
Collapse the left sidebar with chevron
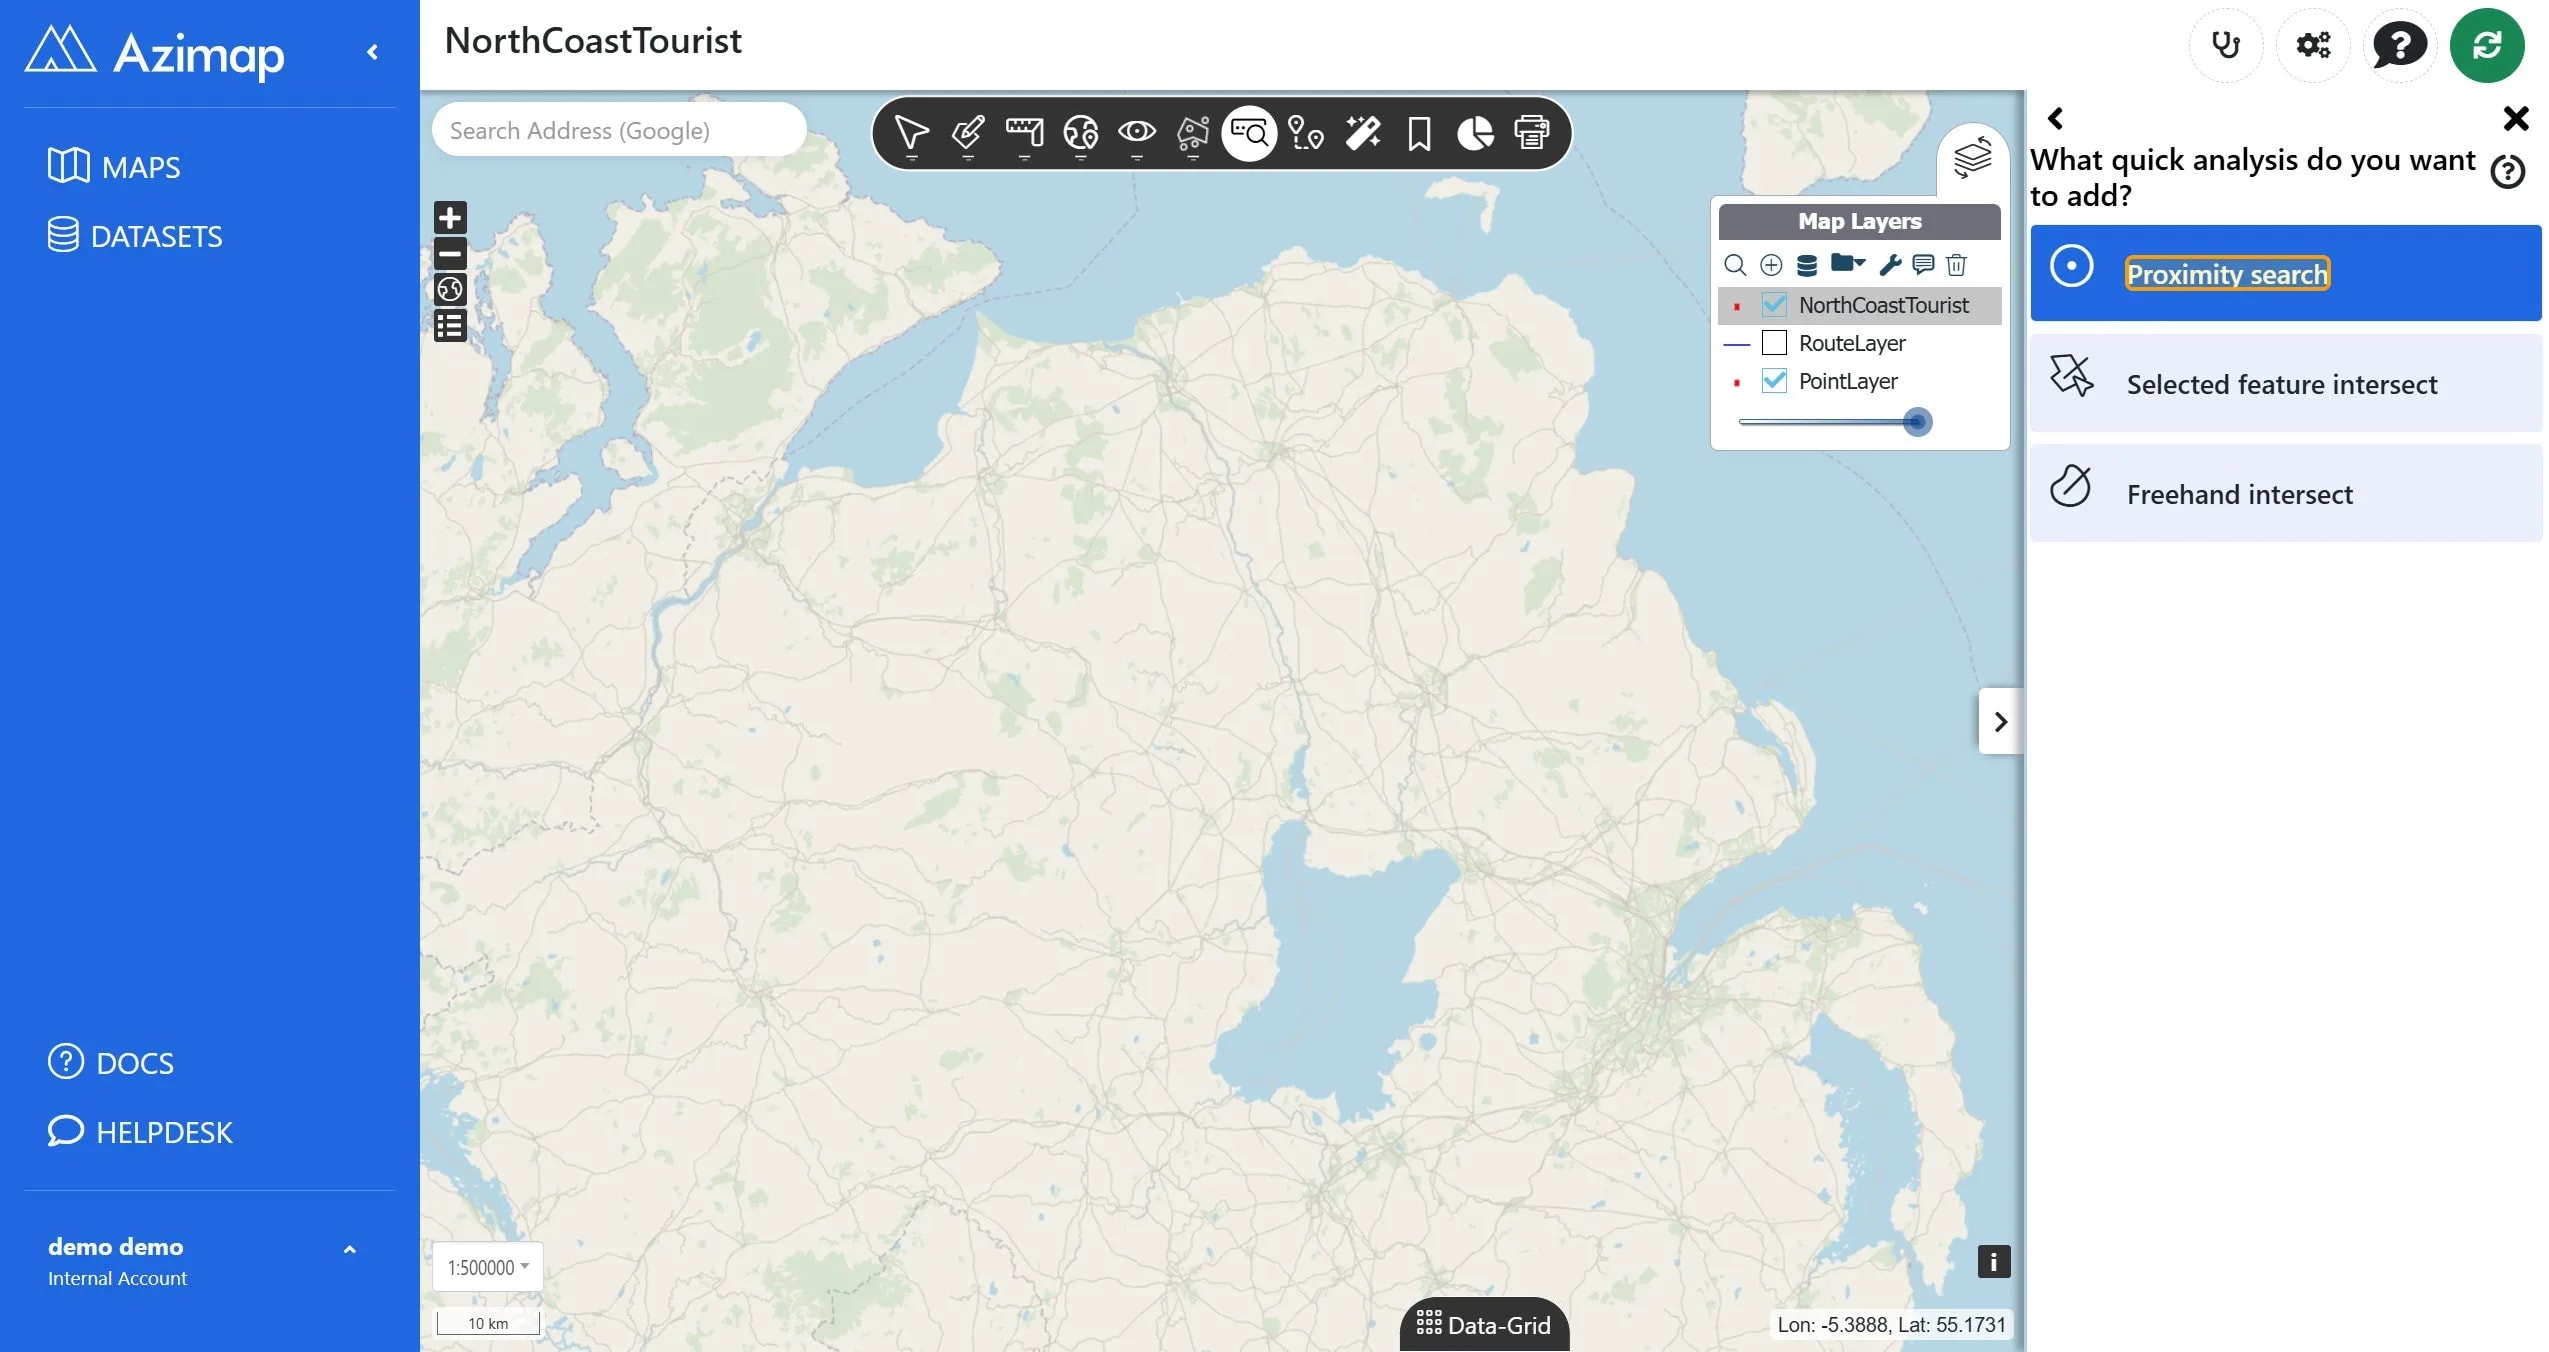[373, 52]
